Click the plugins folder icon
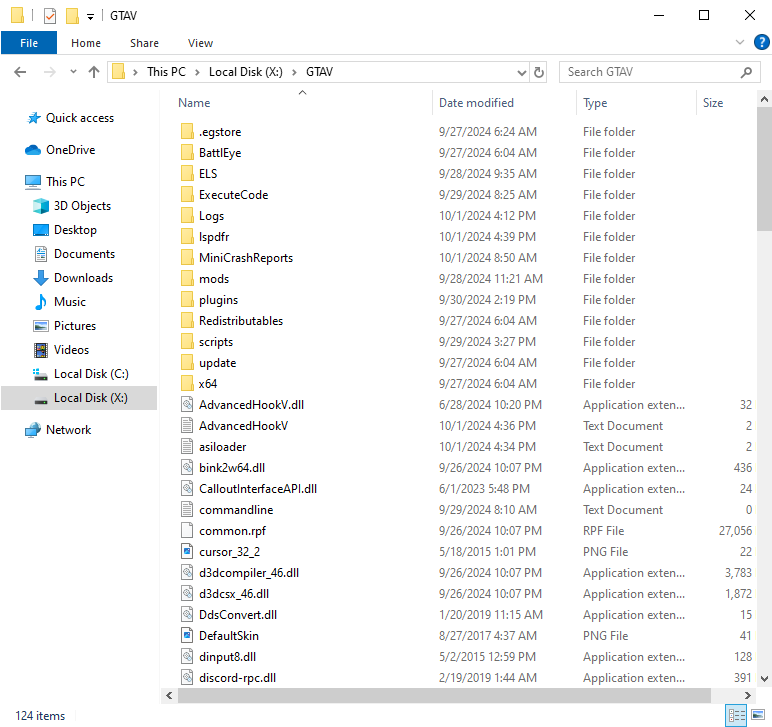 tap(187, 300)
